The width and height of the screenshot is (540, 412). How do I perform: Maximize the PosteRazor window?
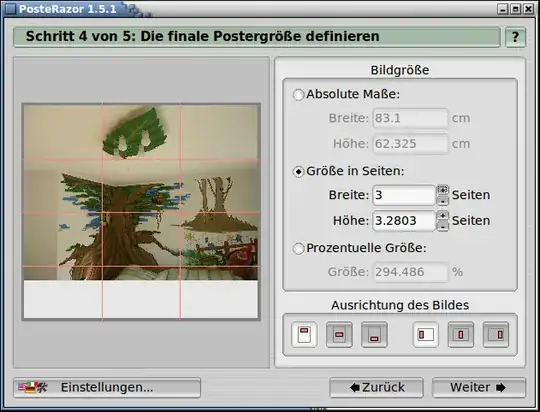pos(516,9)
